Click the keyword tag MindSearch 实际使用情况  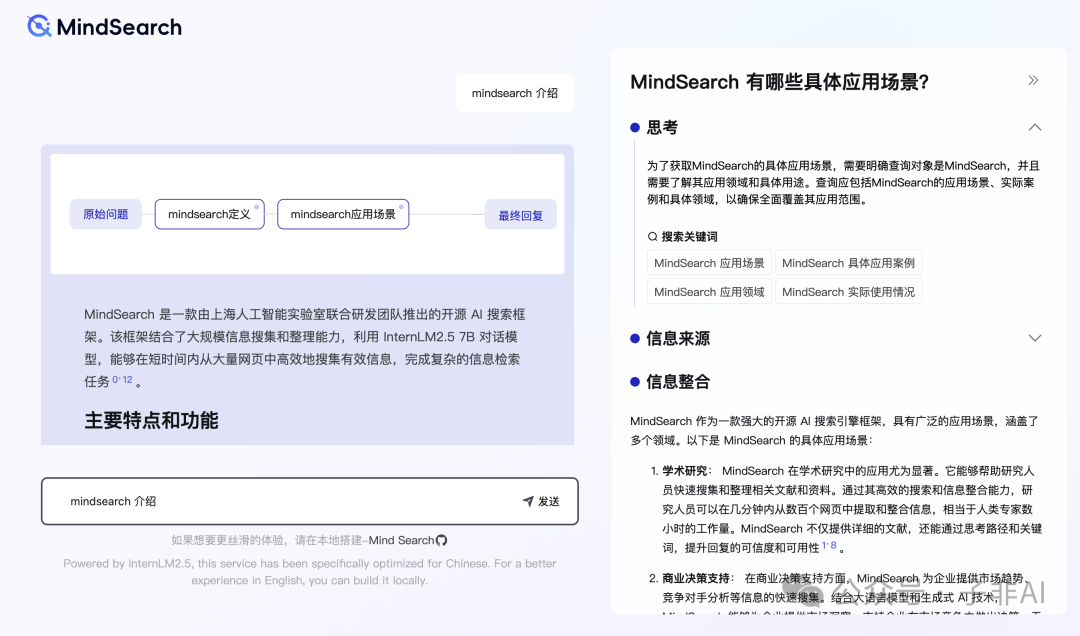click(x=849, y=292)
